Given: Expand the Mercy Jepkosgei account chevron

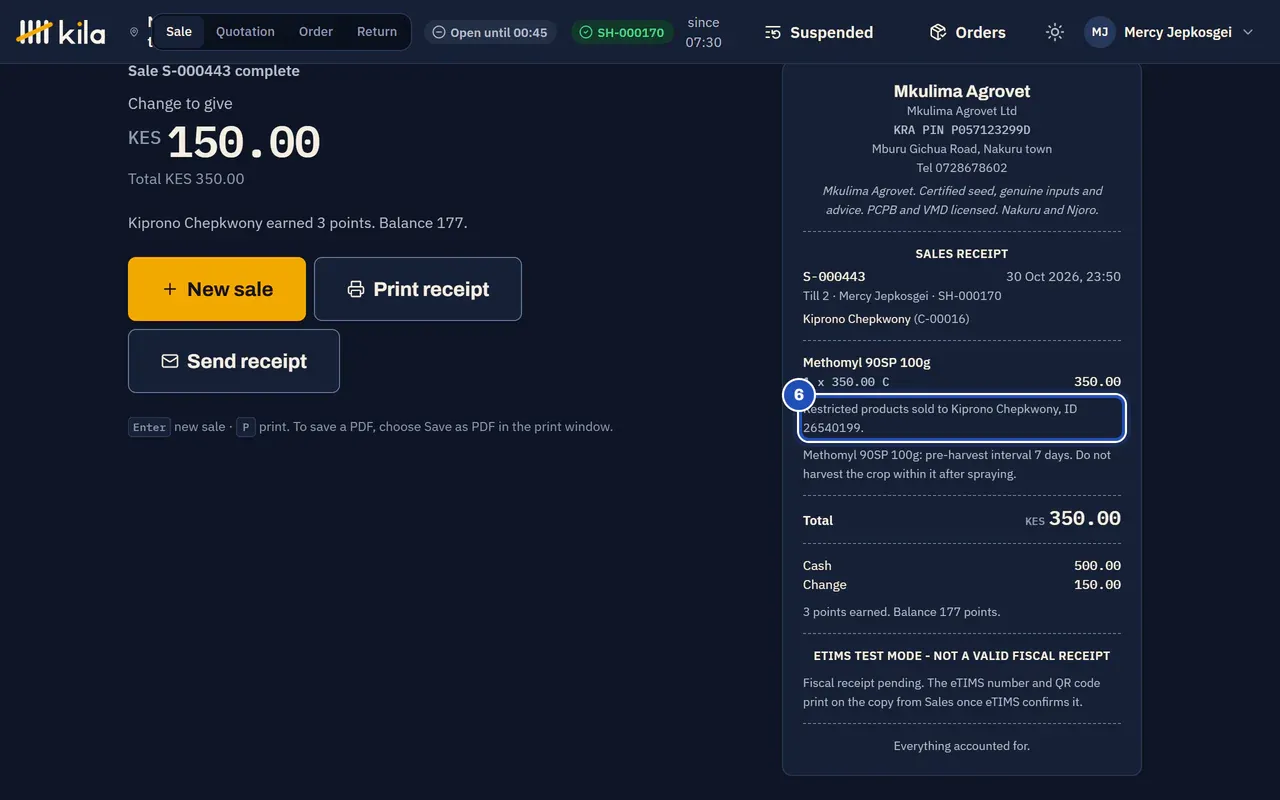Looking at the screenshot, I should click(1248, 32).
